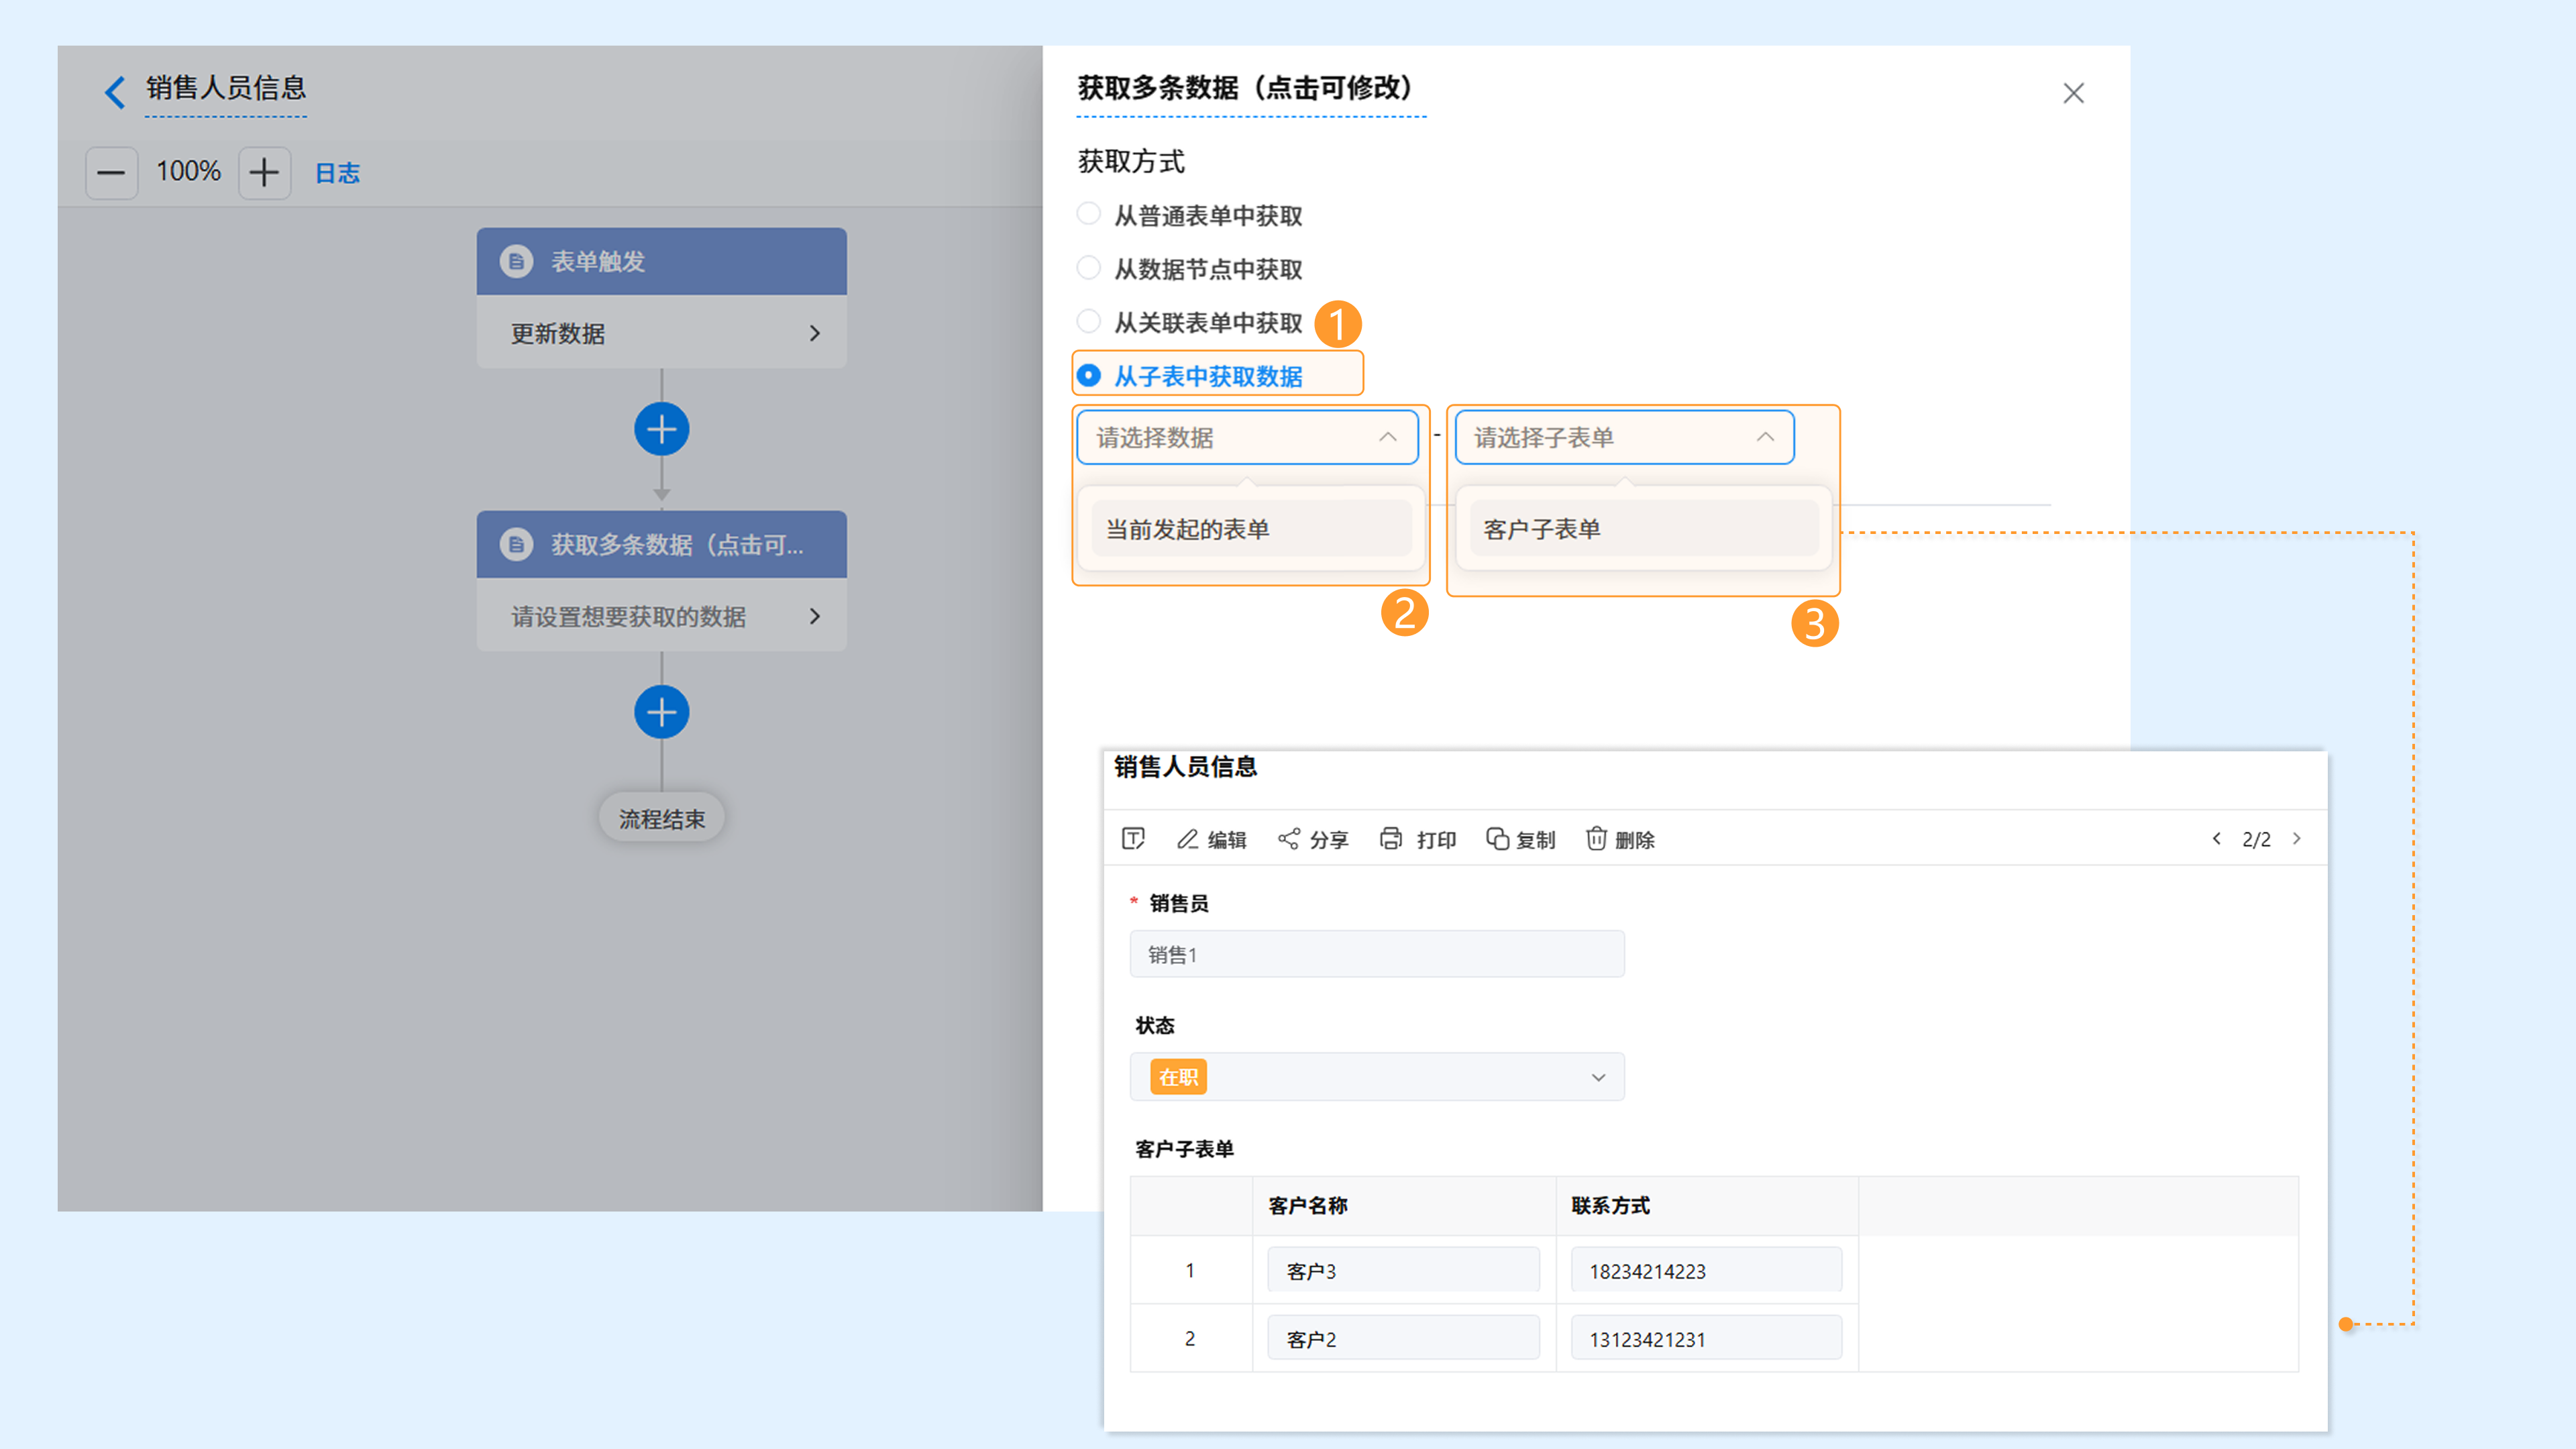Click the 客户子表单 subform label
The width and height of the screenshot is (2576, 1449).
1184,1149
